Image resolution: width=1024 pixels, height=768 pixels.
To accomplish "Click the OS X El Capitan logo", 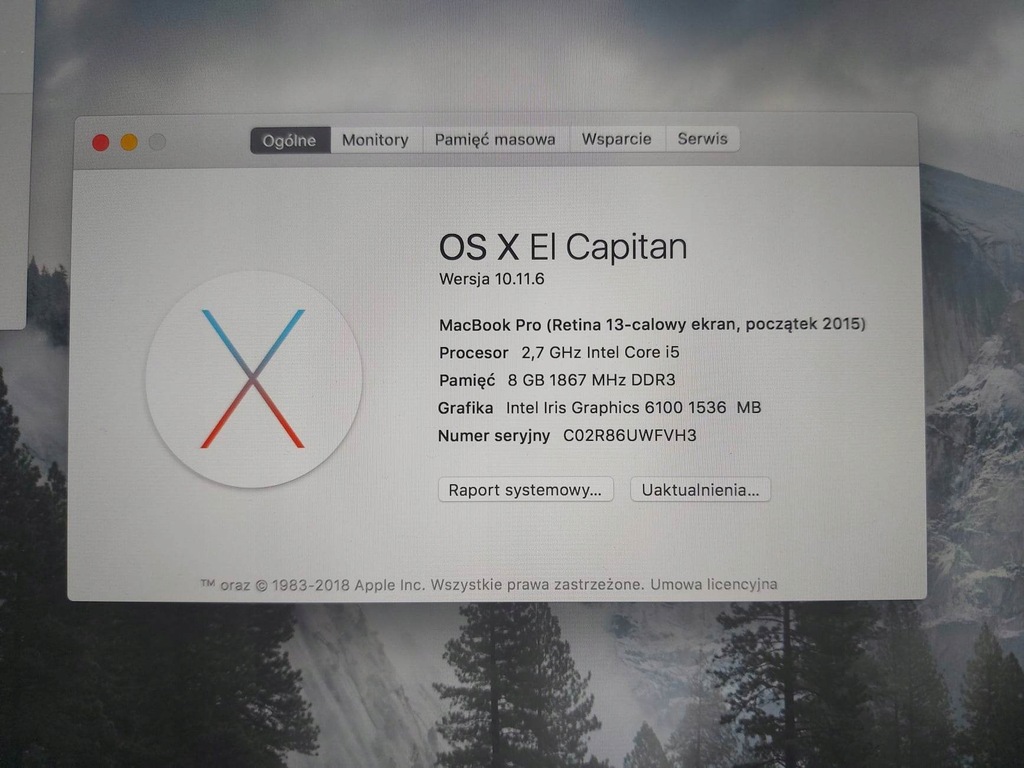I will tap(253, 379).
